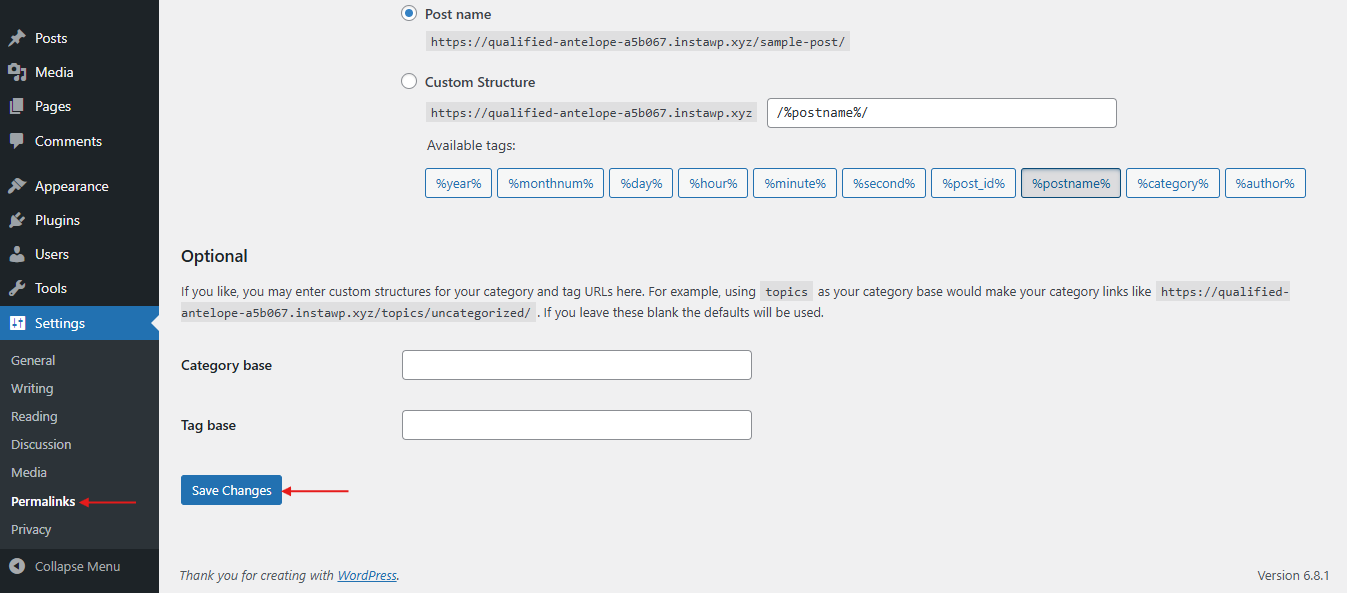Viewport: 1347px width, 593px height.
Task: Insert the %second% tag
Action: pos(884,183)
